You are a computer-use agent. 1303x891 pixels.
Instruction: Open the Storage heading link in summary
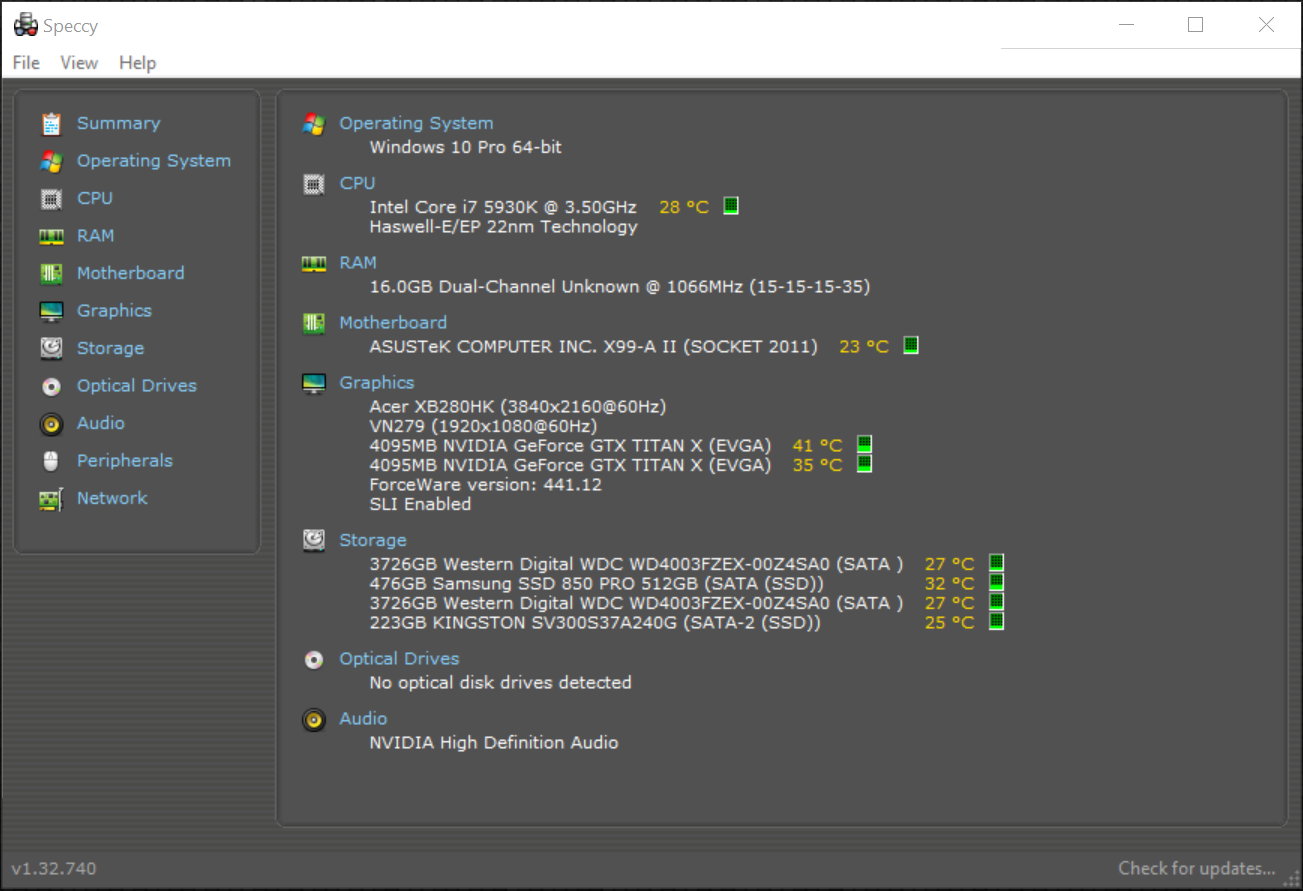pos(373,540)
